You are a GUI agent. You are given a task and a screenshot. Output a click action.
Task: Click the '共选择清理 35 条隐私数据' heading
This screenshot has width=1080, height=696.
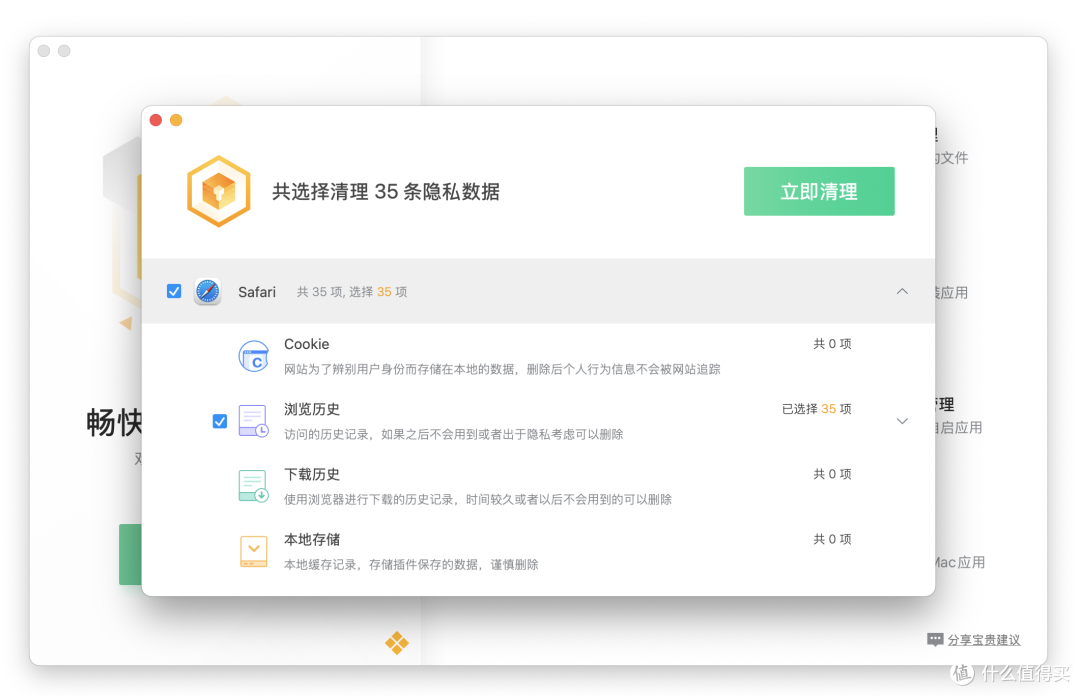coord(386,192)
